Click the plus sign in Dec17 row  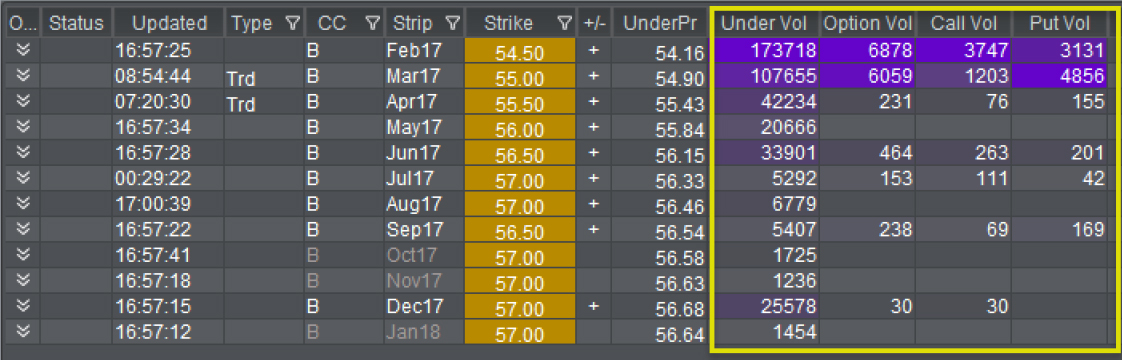coord(593,306)
